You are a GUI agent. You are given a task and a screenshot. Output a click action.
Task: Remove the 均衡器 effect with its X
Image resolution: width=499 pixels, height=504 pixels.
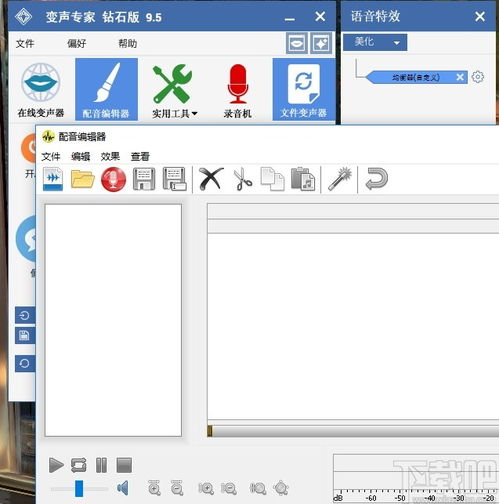460,77
